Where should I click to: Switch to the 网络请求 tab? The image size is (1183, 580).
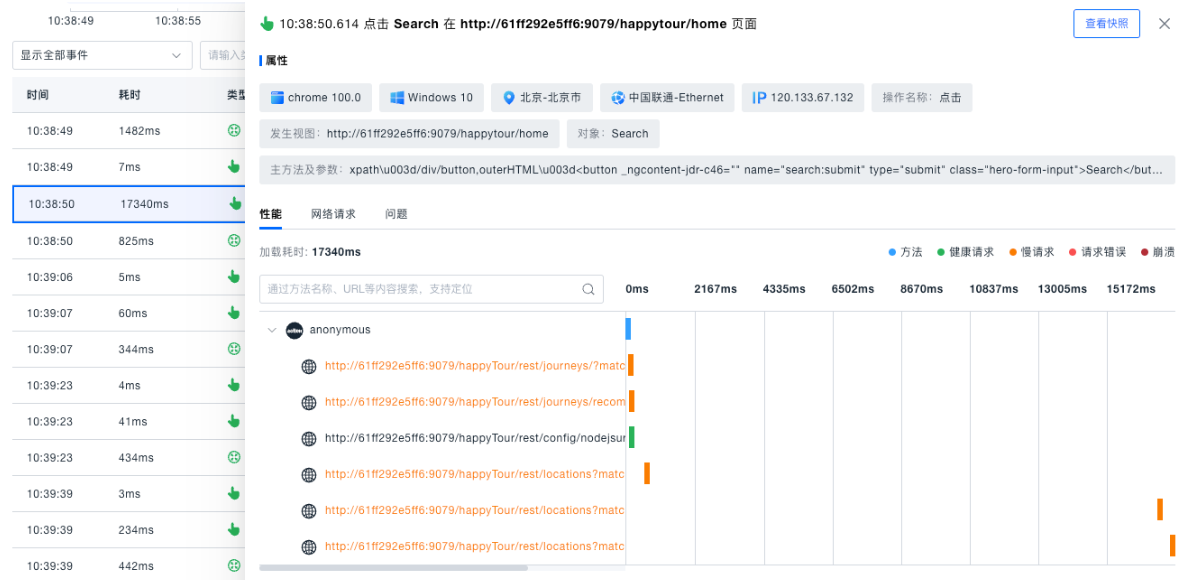click(333, 214)
